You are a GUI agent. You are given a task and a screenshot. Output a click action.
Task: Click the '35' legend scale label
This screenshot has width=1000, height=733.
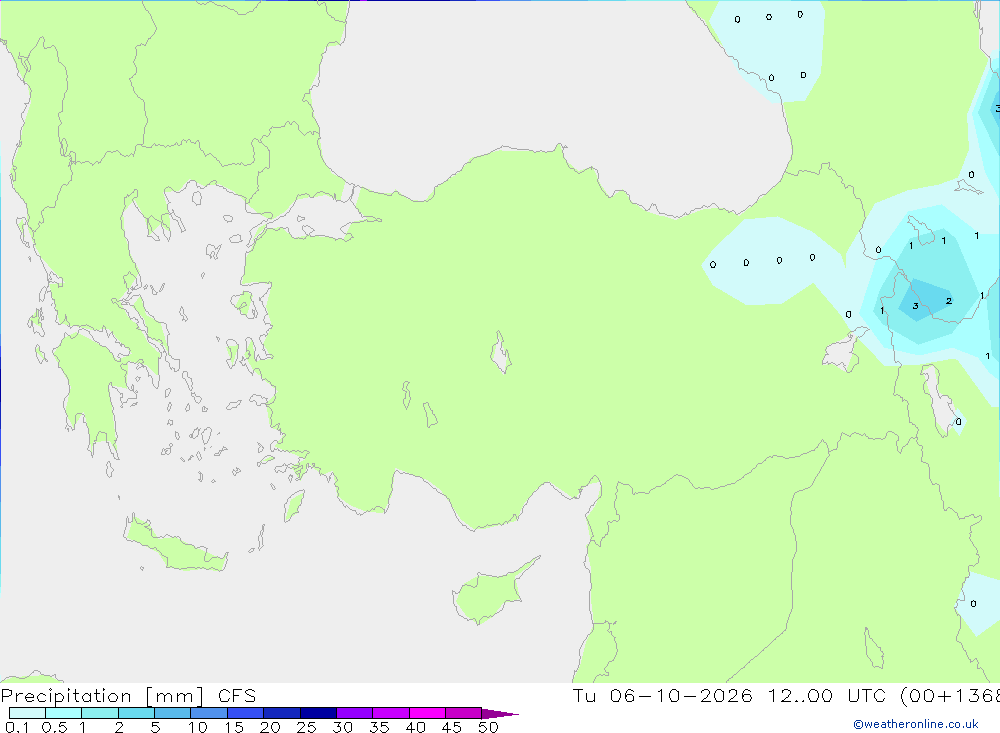tap(379, 727)
